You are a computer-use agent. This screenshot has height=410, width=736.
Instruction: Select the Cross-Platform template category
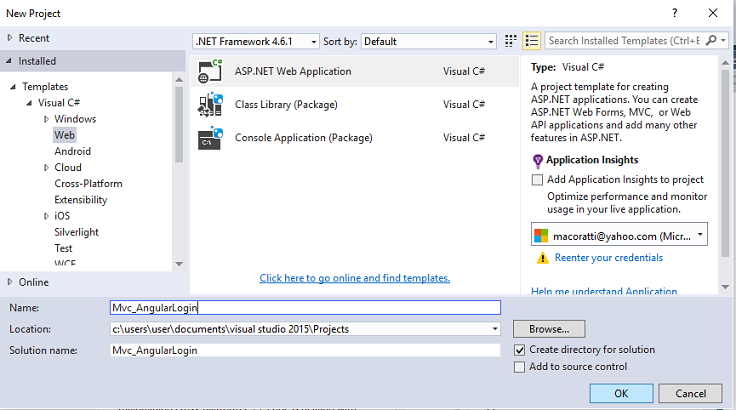tap(88, 184)
